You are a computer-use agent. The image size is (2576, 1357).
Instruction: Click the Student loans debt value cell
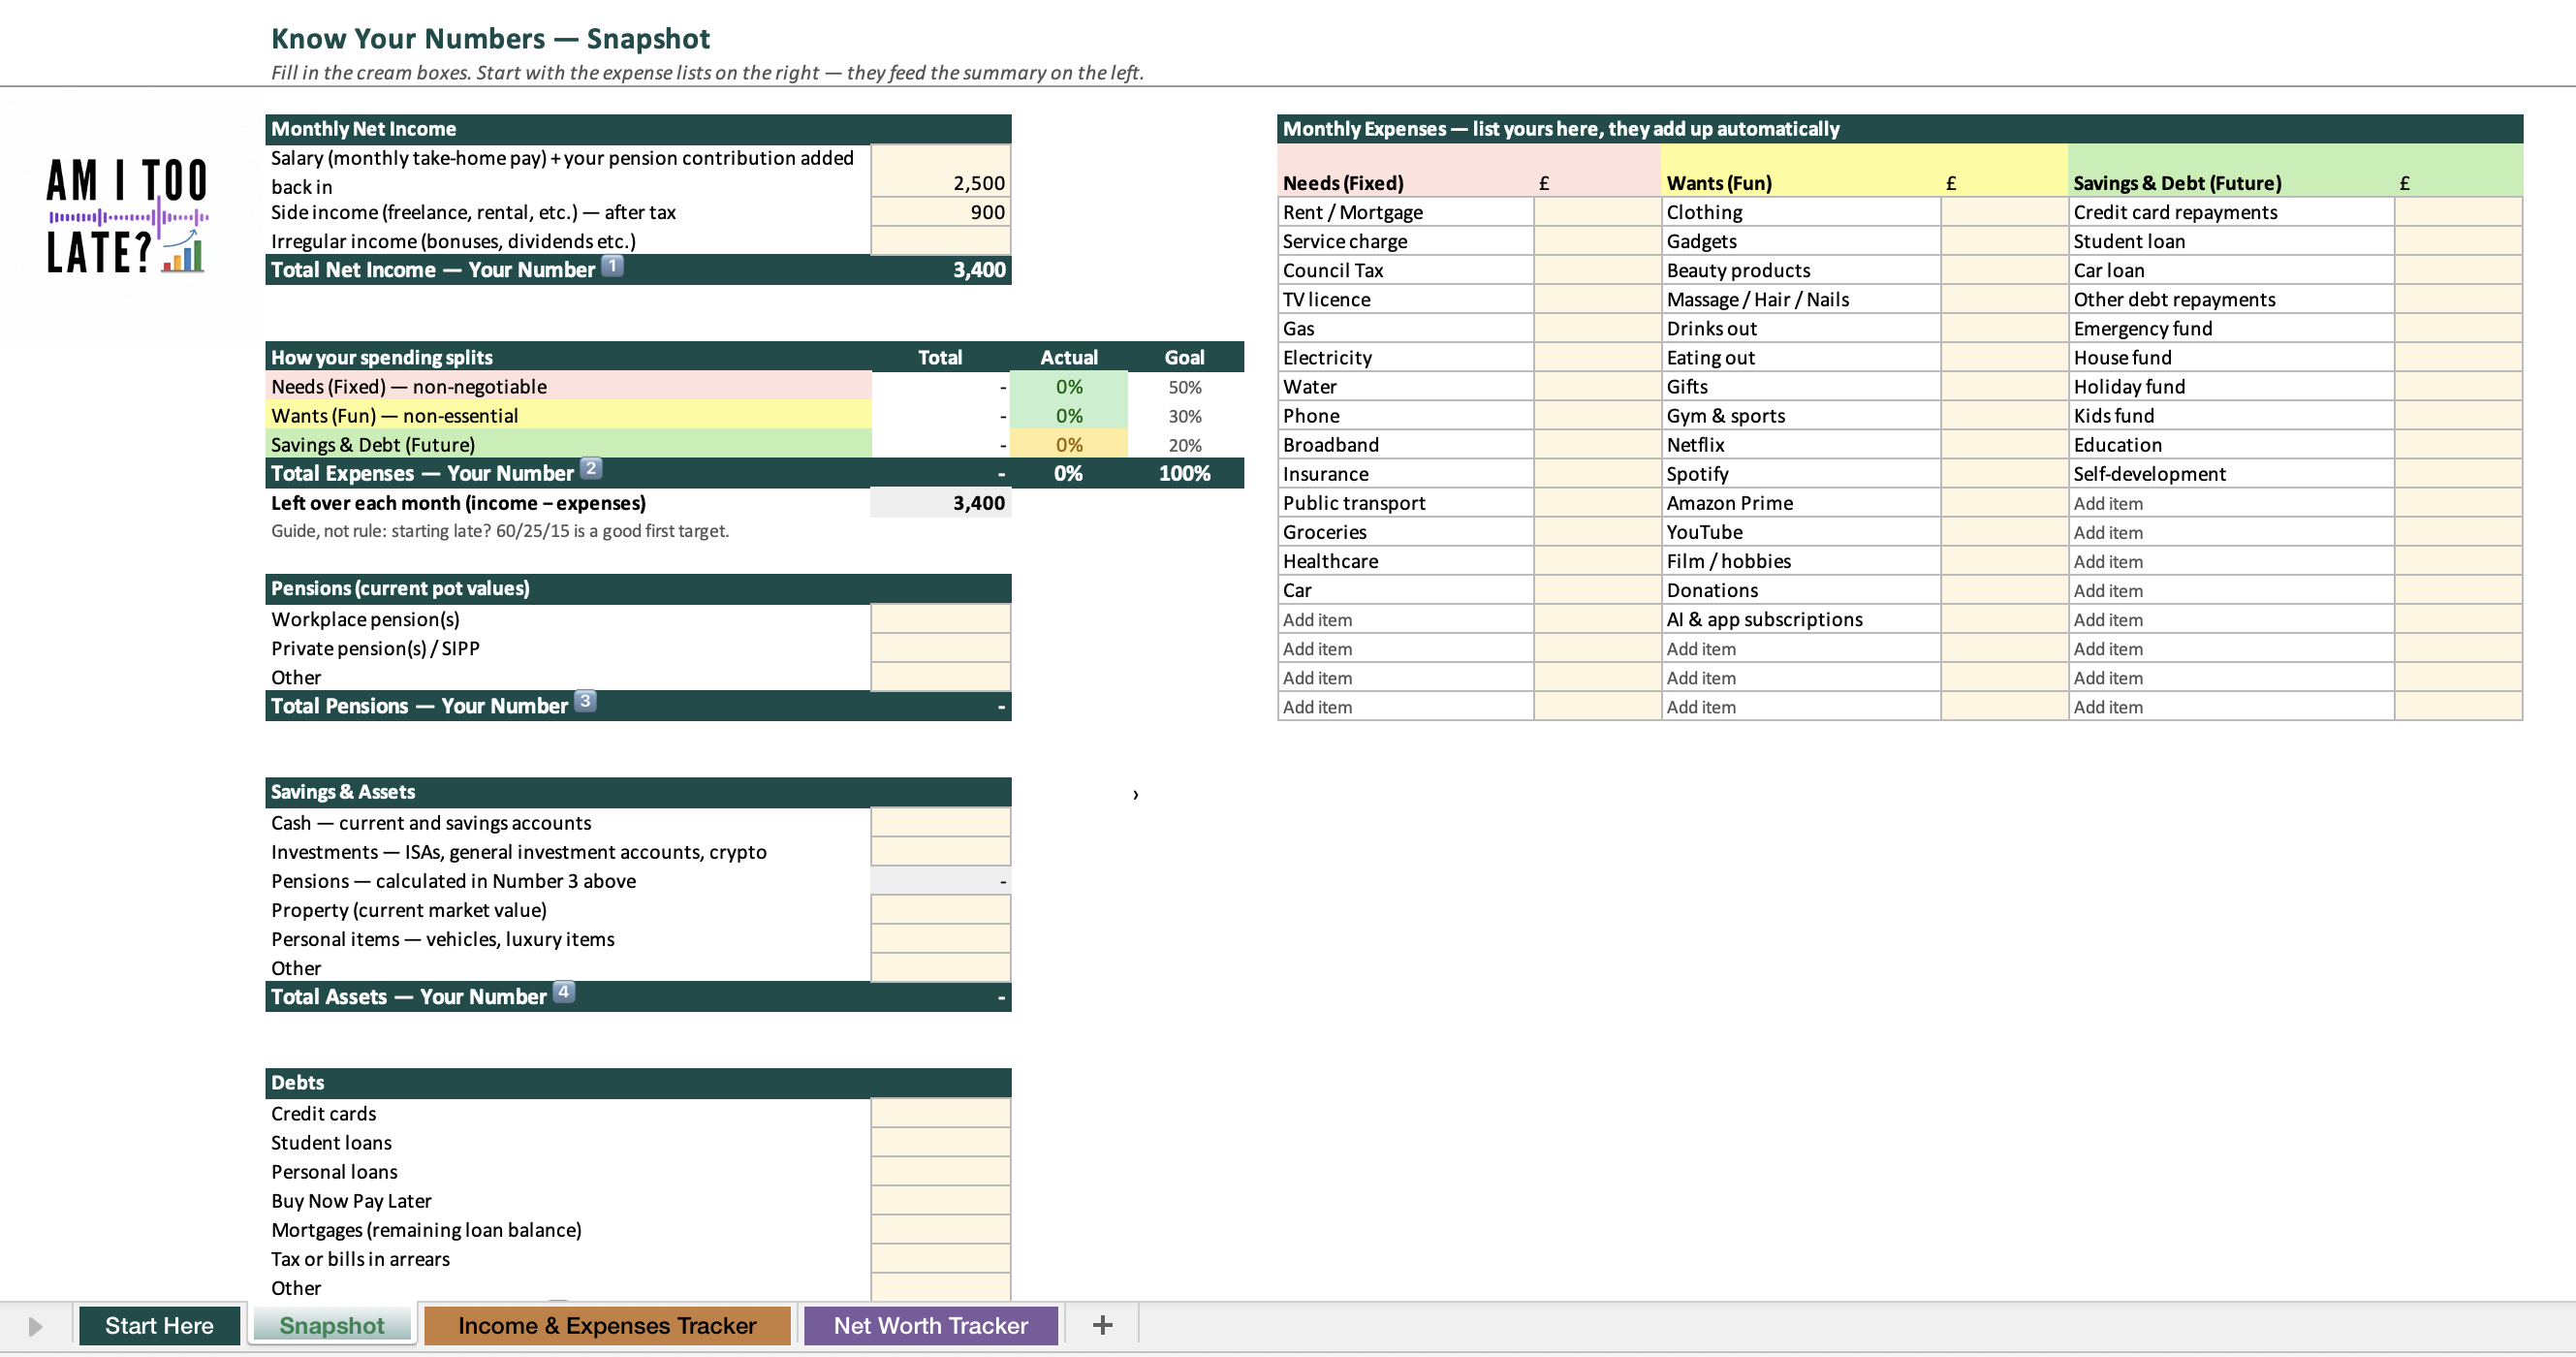[940, 1142]
